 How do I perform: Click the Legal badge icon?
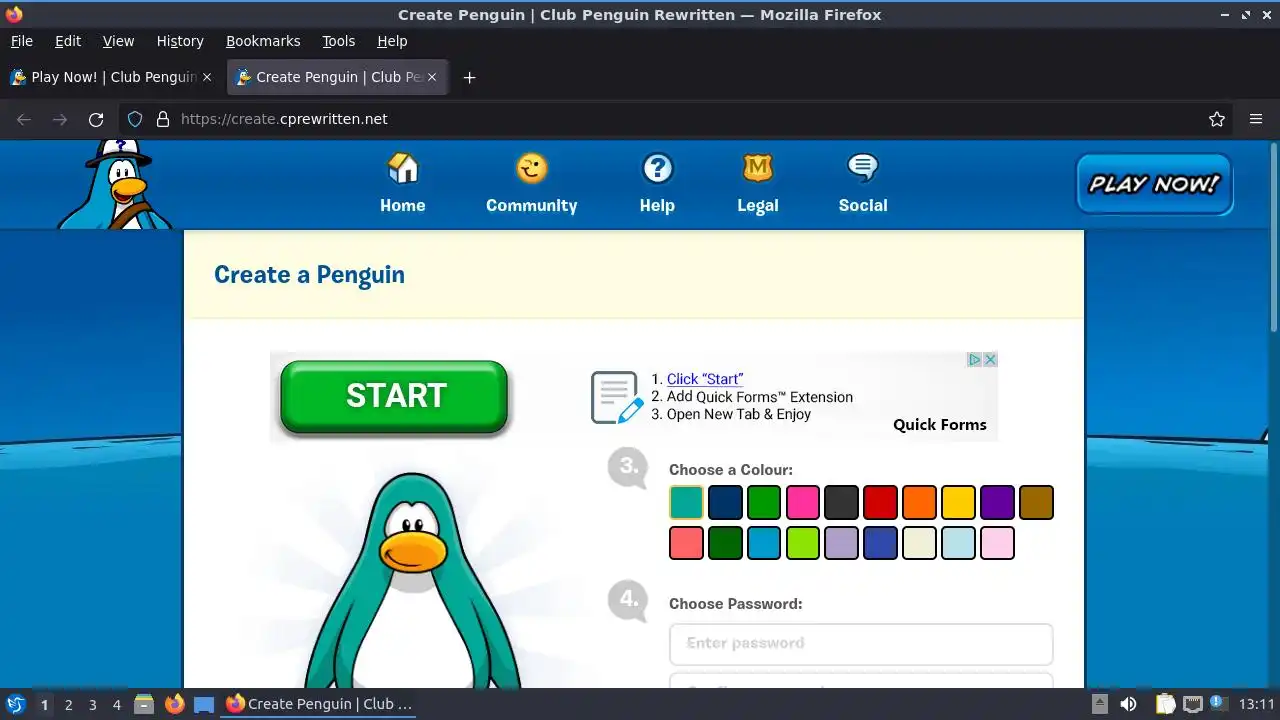pyautogui.click(x=757, y=167)
